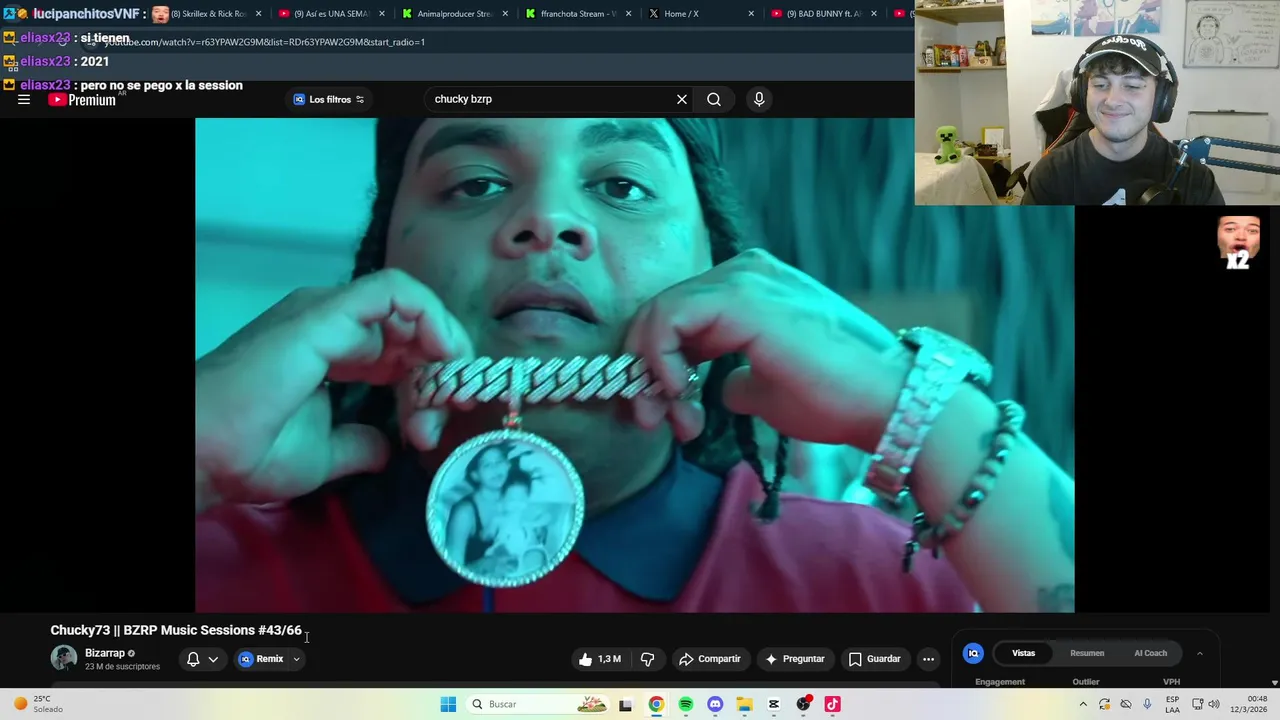This screenshot has width=1280, height=720.
Task: Open Bizarrap channel avatar
Action: [x=64, y=658]
